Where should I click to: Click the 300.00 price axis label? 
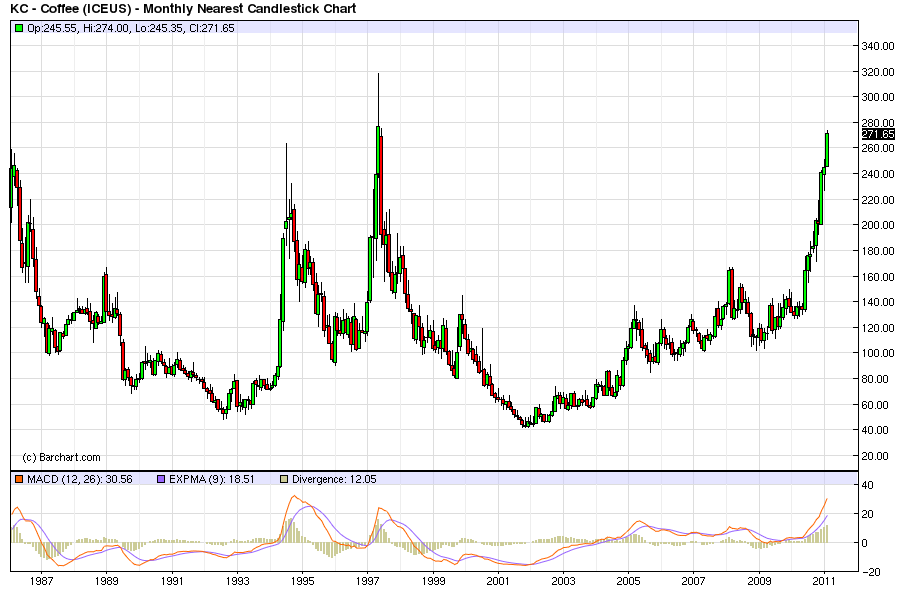coord(878,97)
